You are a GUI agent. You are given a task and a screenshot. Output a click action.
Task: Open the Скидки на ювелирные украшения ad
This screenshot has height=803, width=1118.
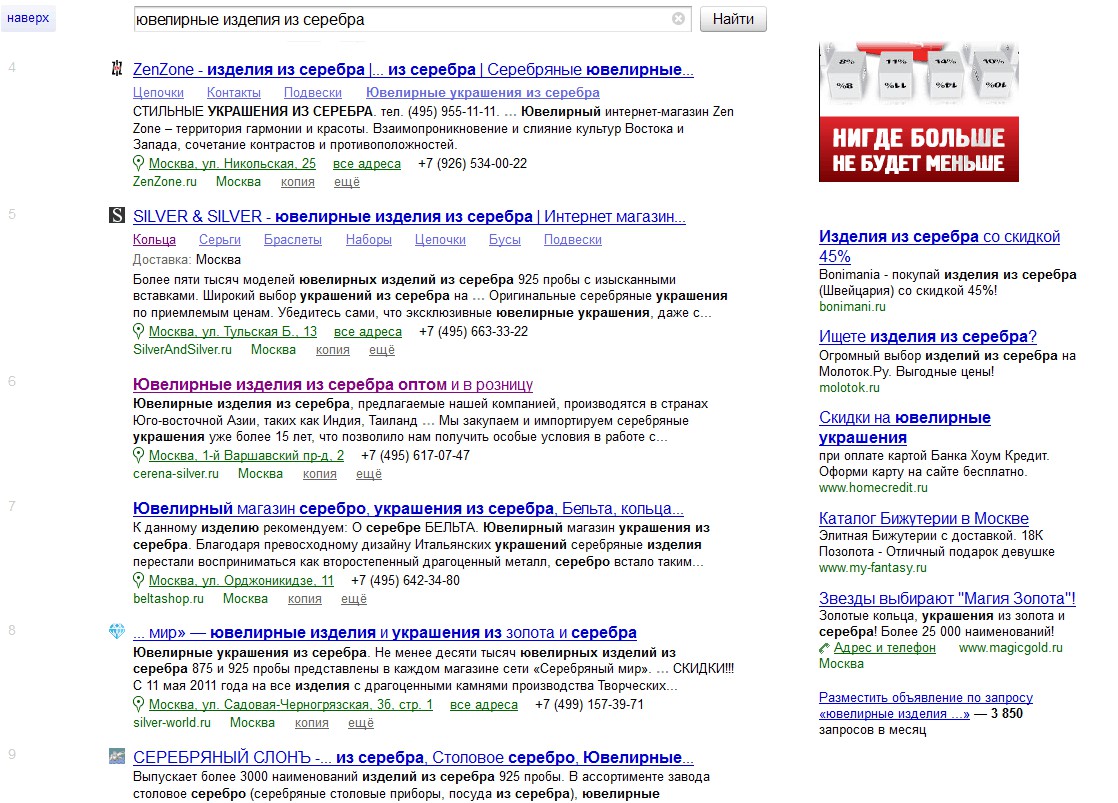tap(905, 428)
